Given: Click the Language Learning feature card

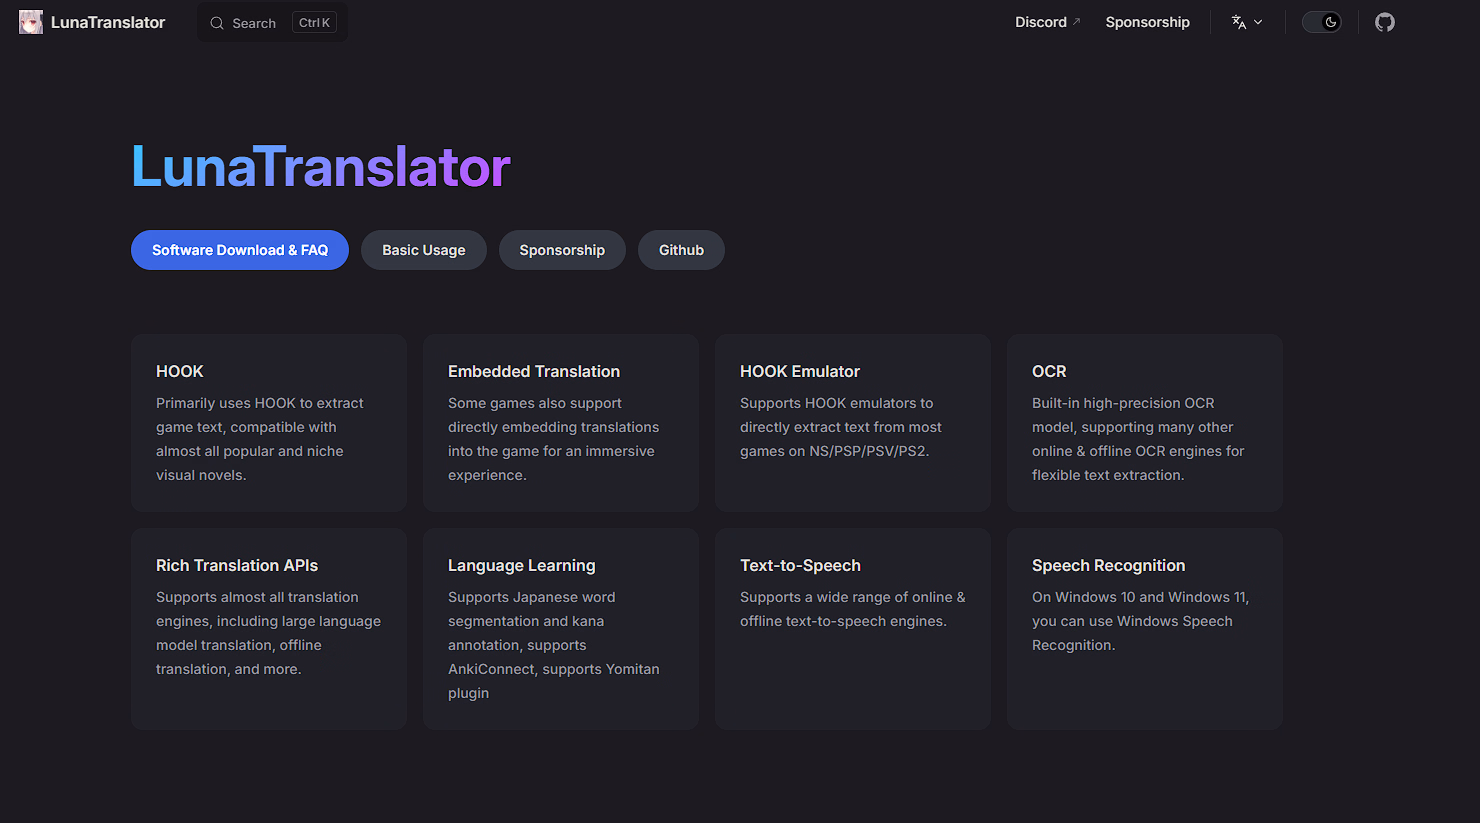Looking at the screenshot, I should pos(560,628).
